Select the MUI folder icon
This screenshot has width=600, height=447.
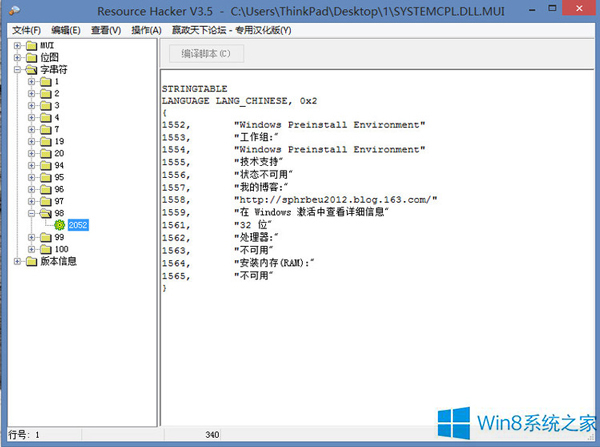[31, 46]
